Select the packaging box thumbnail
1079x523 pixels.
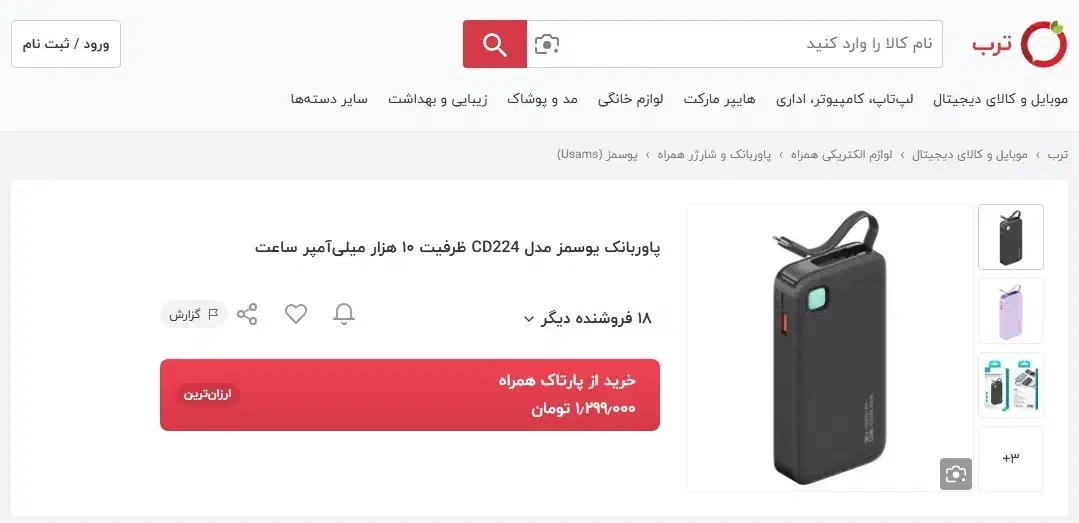tap(1011, 385)
